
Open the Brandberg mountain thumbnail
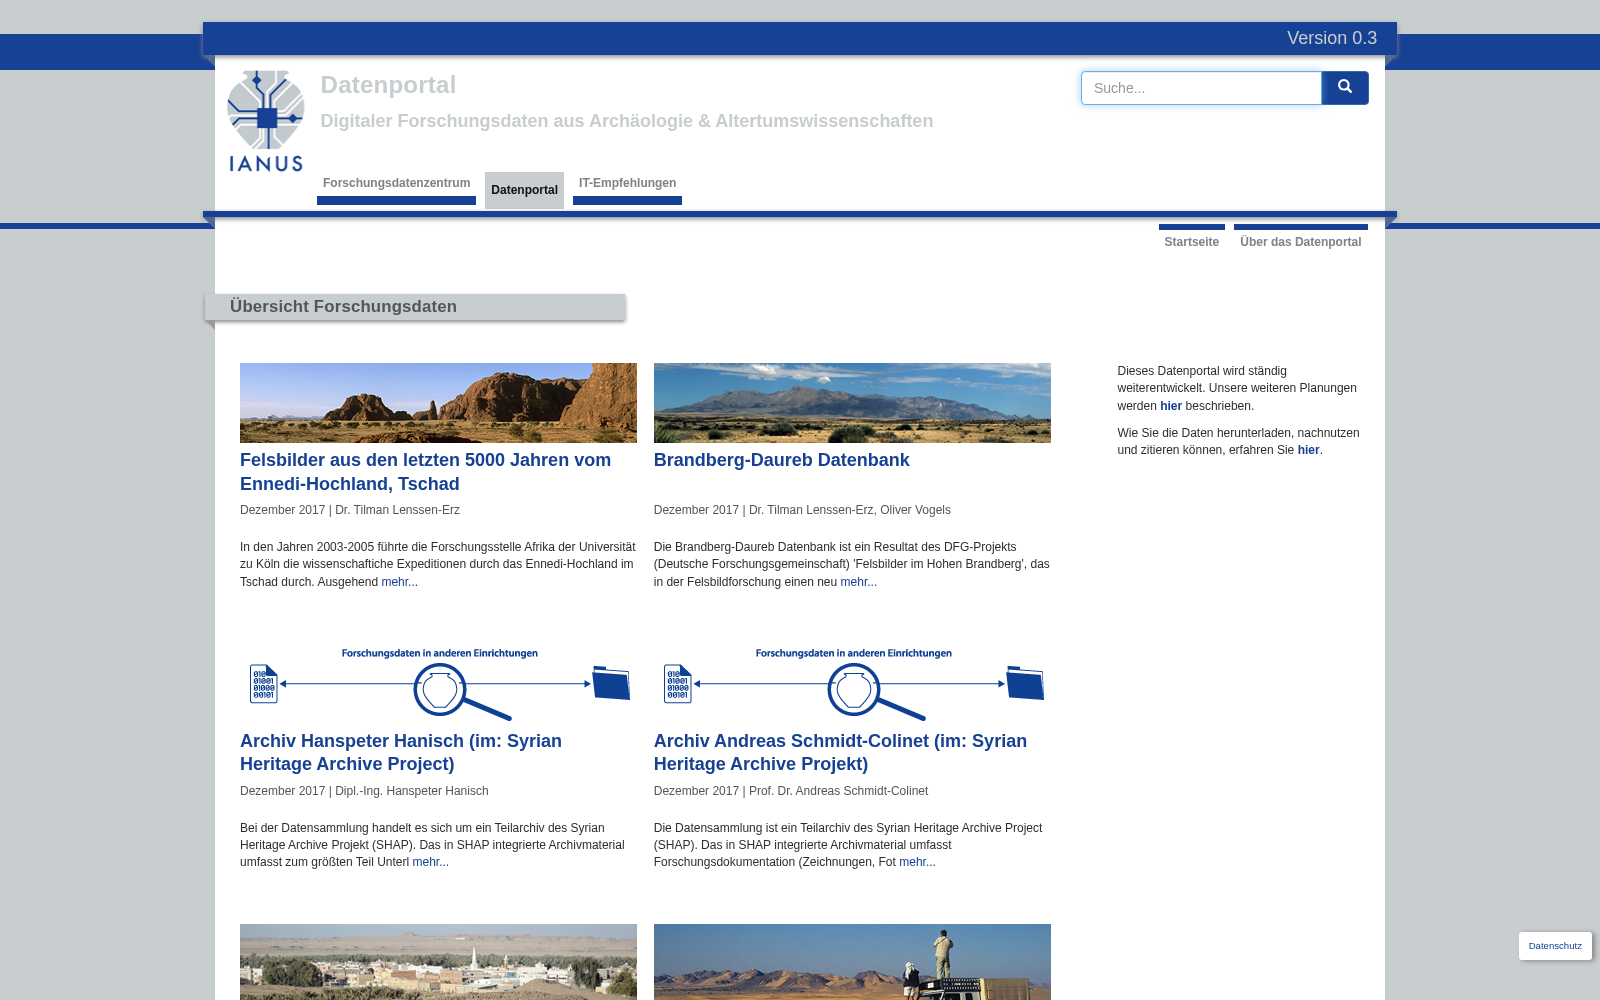[852, 403]
